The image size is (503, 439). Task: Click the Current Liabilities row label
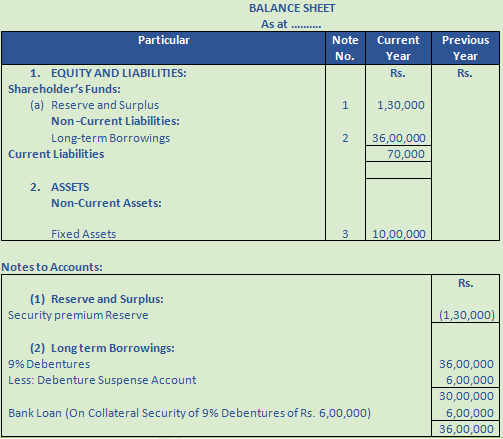click(56, 154)
